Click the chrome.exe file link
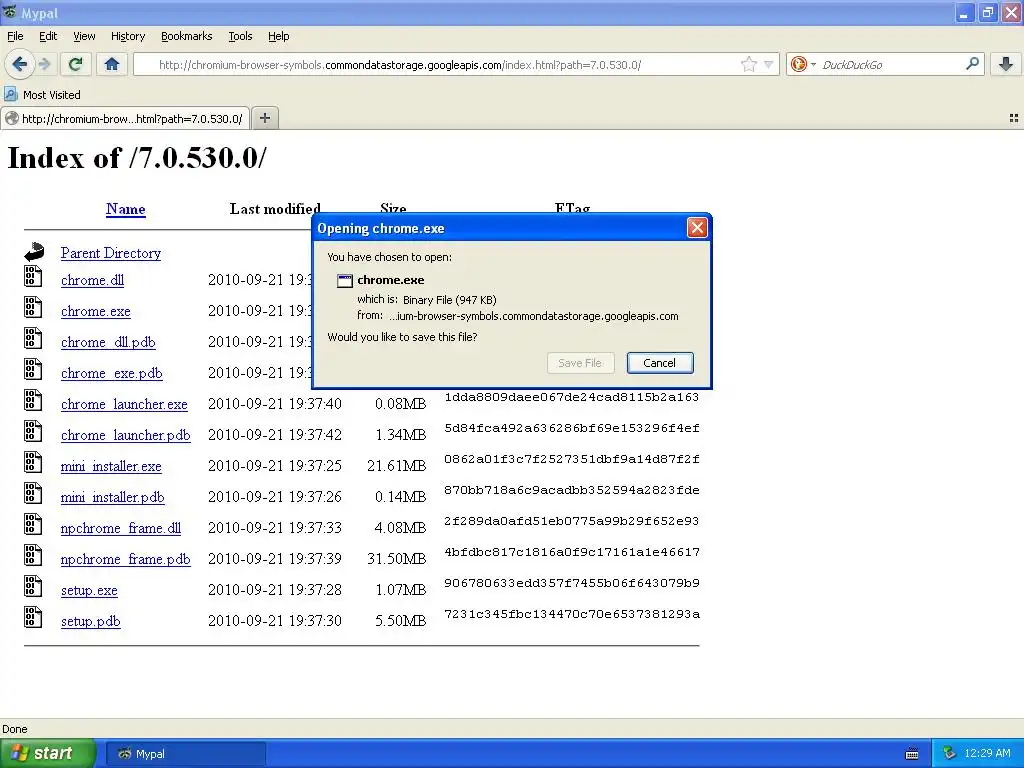The width and height of the screenshot is (1024, 768). click(95, 311)
